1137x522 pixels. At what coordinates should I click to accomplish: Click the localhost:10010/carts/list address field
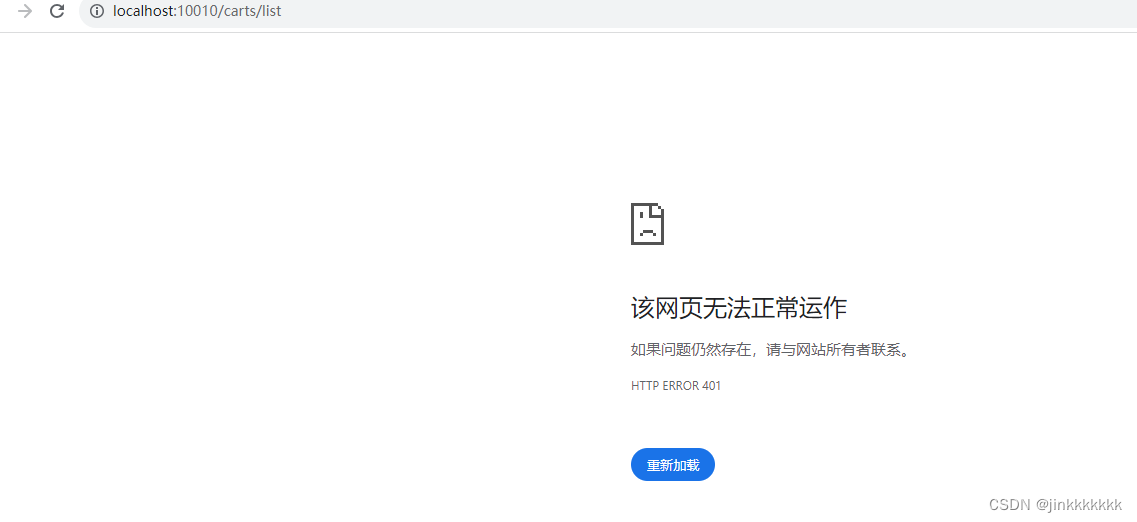tap(608, 12)
